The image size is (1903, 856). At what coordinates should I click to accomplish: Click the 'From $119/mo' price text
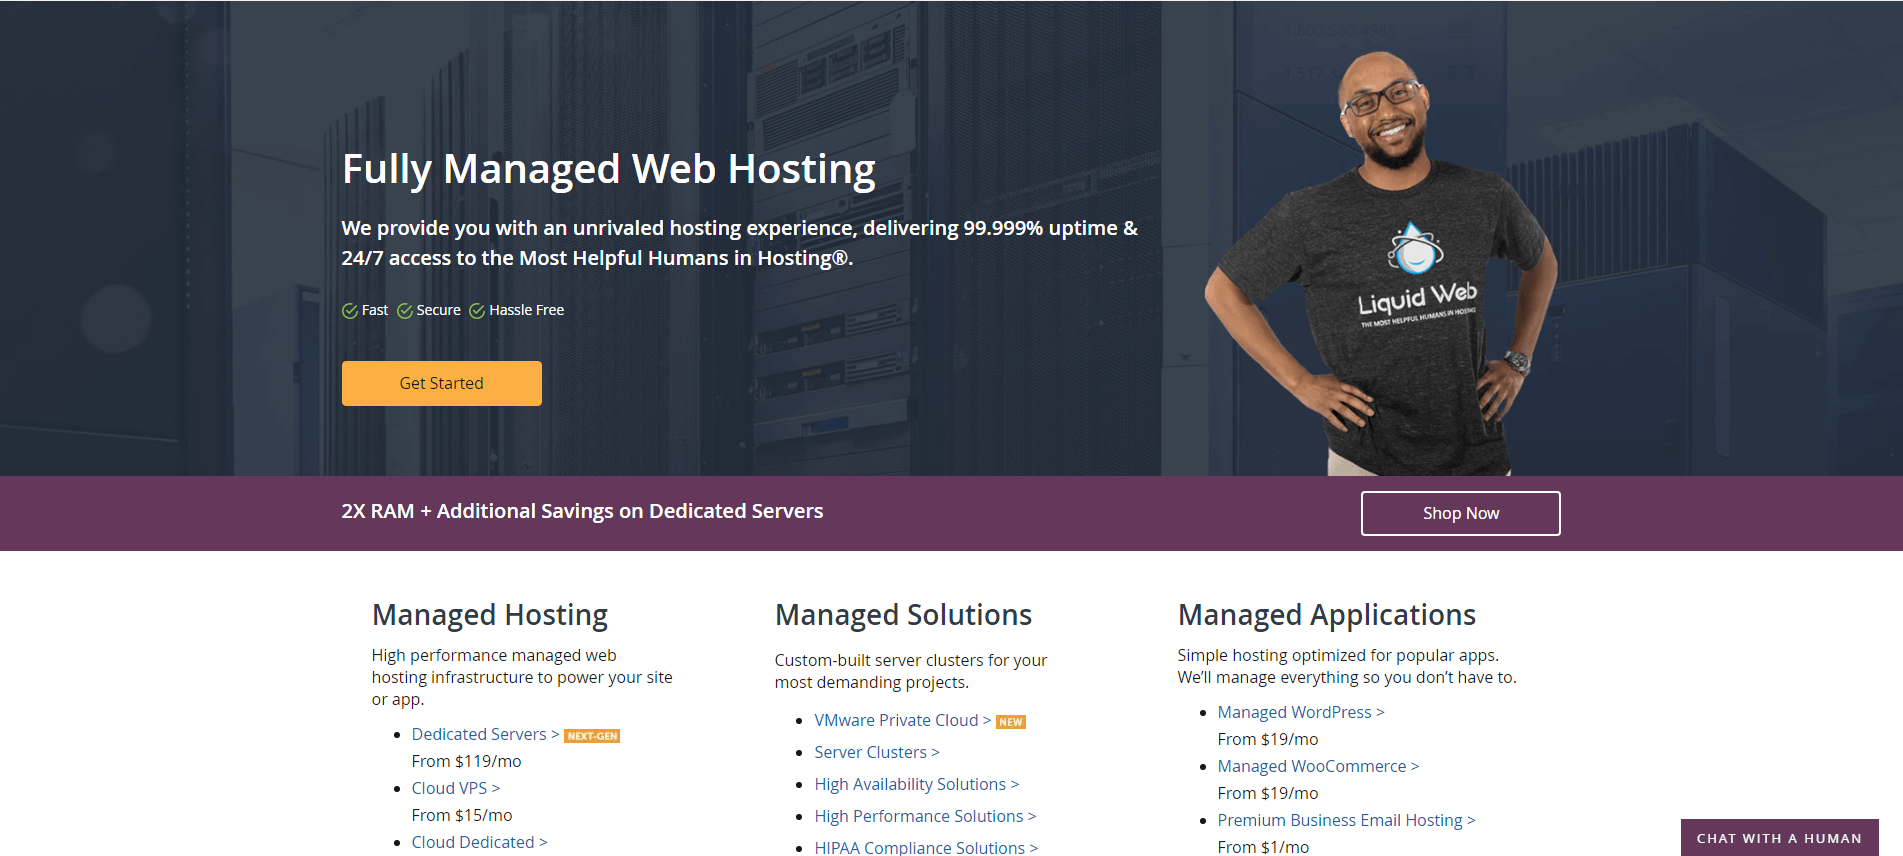[466, 761]
